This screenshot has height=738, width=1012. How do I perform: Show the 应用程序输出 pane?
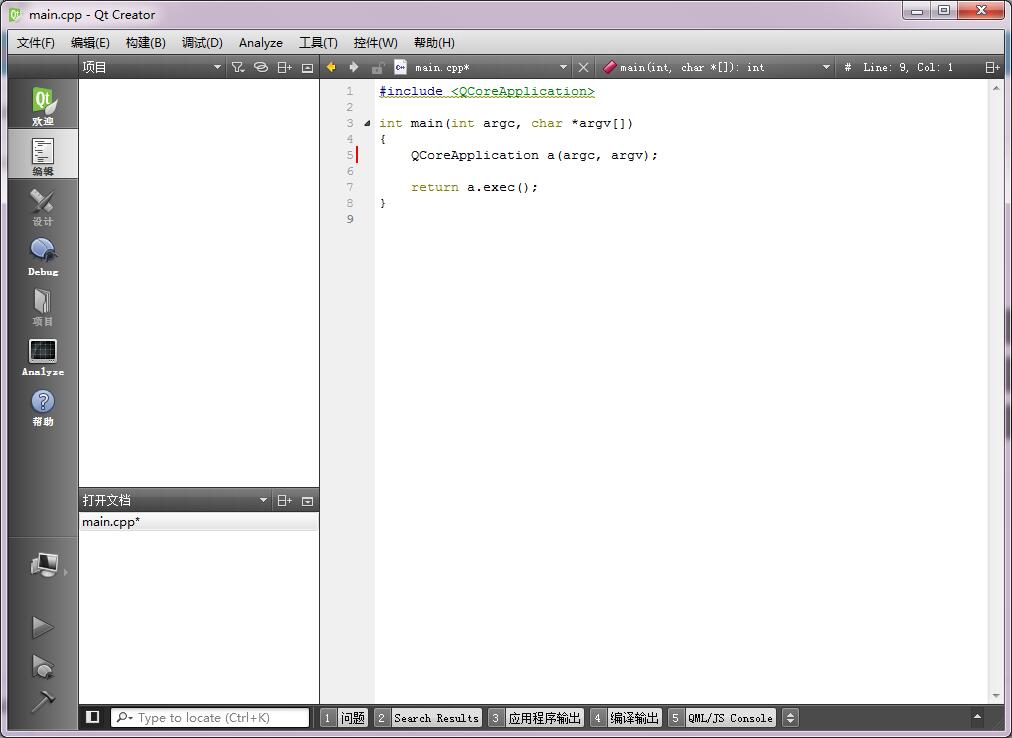(536, 717)
